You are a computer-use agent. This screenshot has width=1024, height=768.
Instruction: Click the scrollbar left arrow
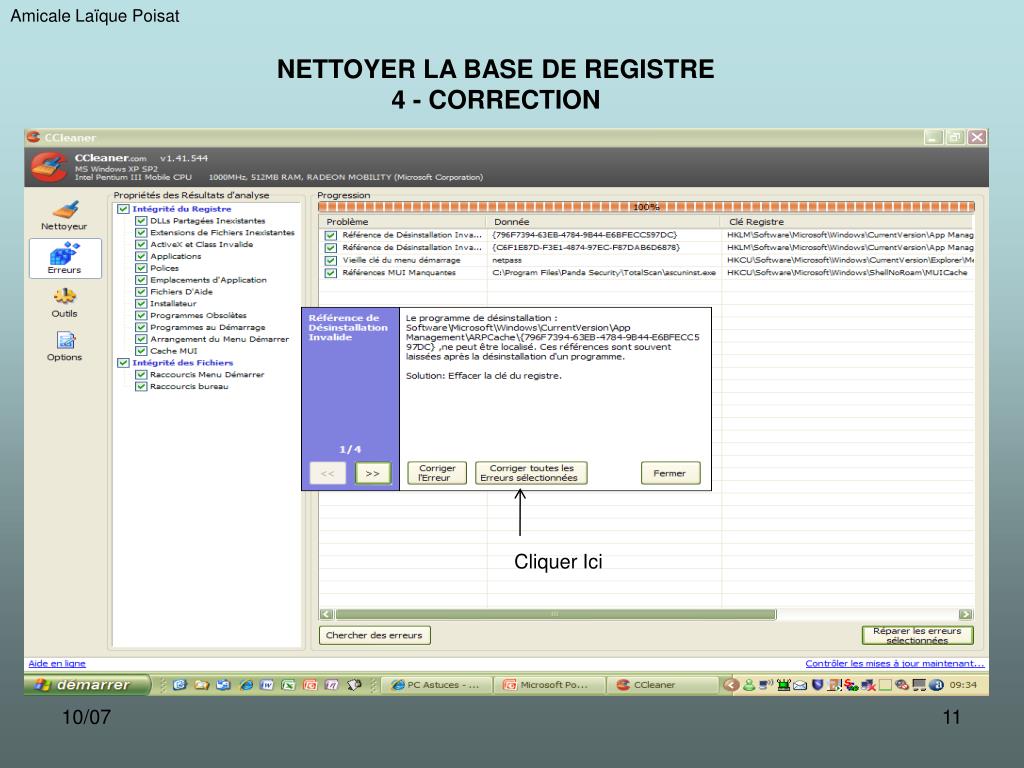[x=327, y=614]
